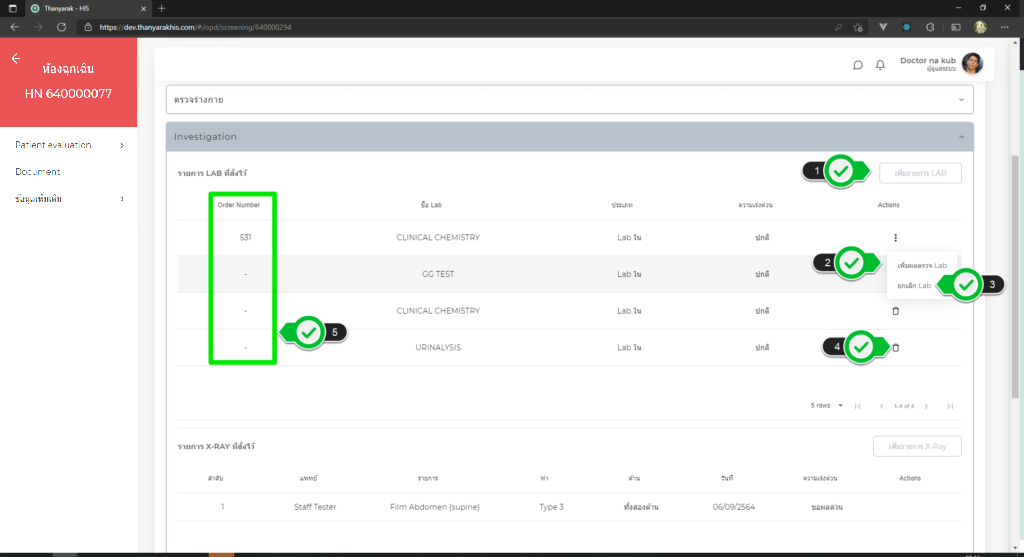
Task: Open Document in the left sidebar
Action: click(x=38, y=172)
